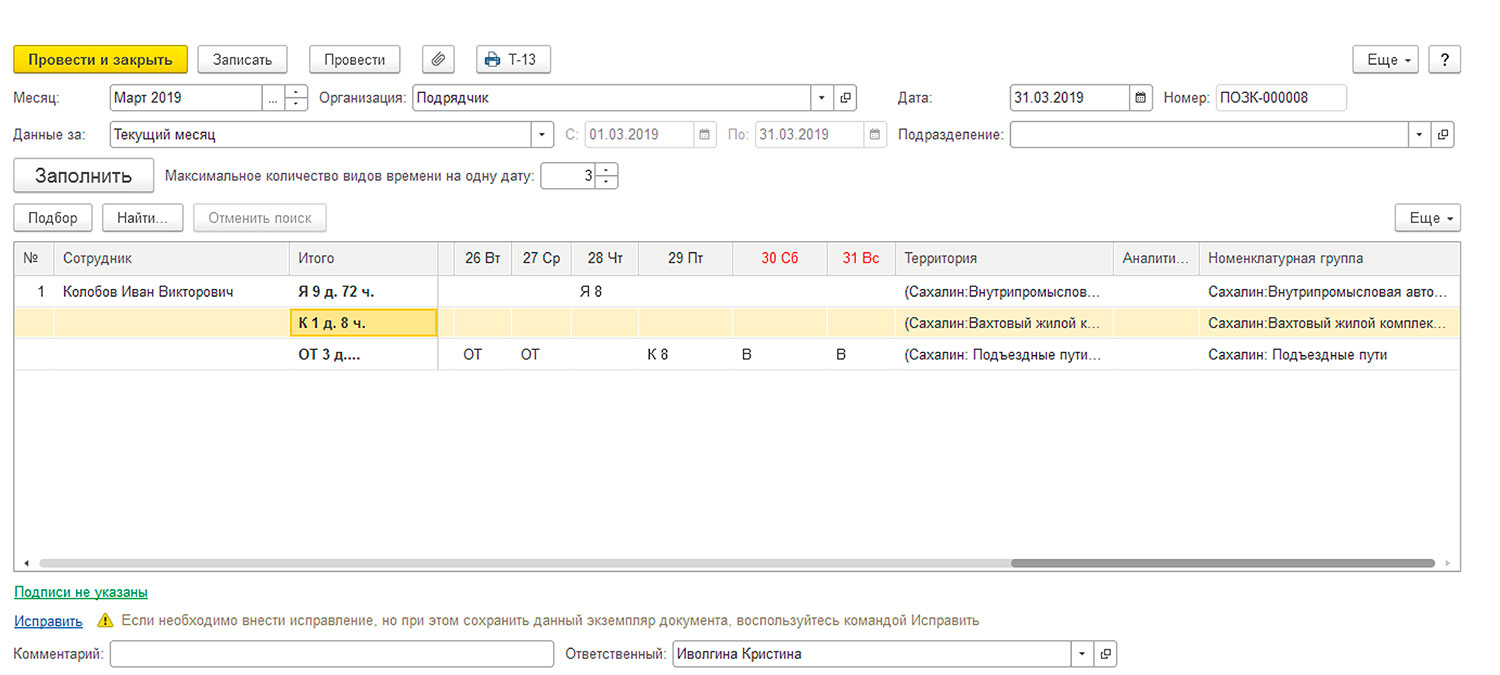Open the calendar picker for Дата field

click(x=1141, y=98)
